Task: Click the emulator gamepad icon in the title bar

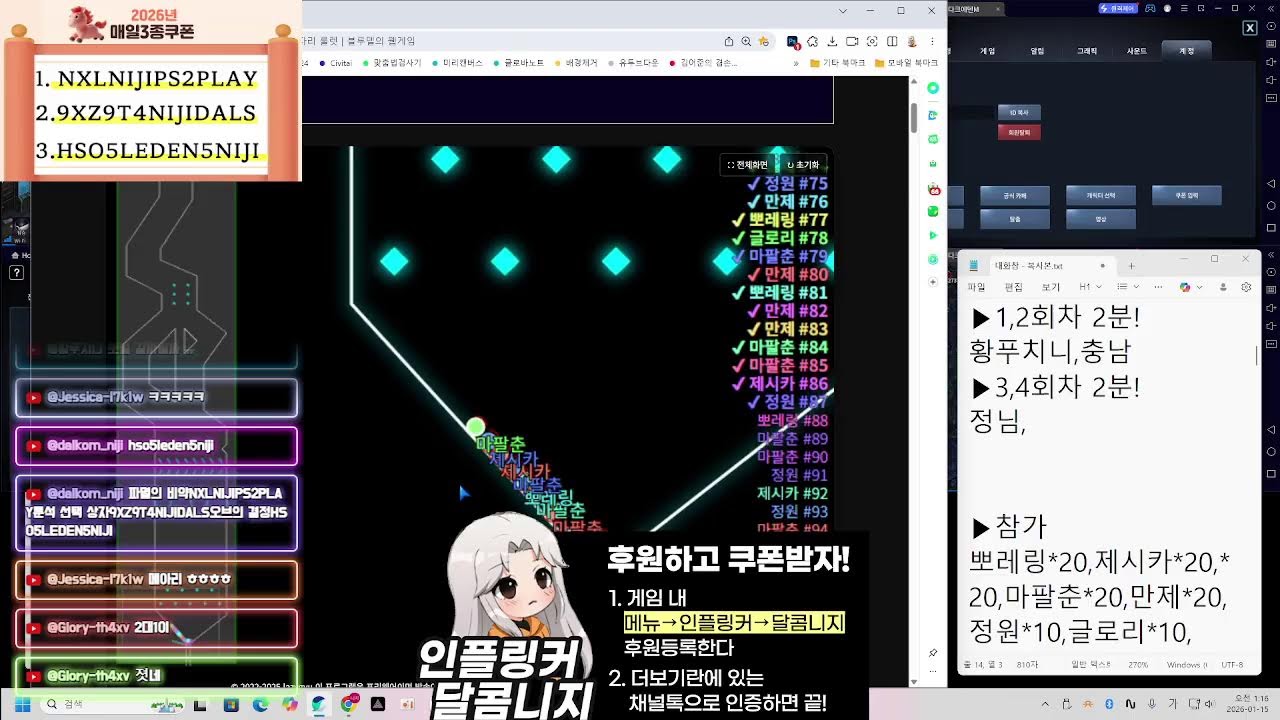Action: [x=1150, y=8]
